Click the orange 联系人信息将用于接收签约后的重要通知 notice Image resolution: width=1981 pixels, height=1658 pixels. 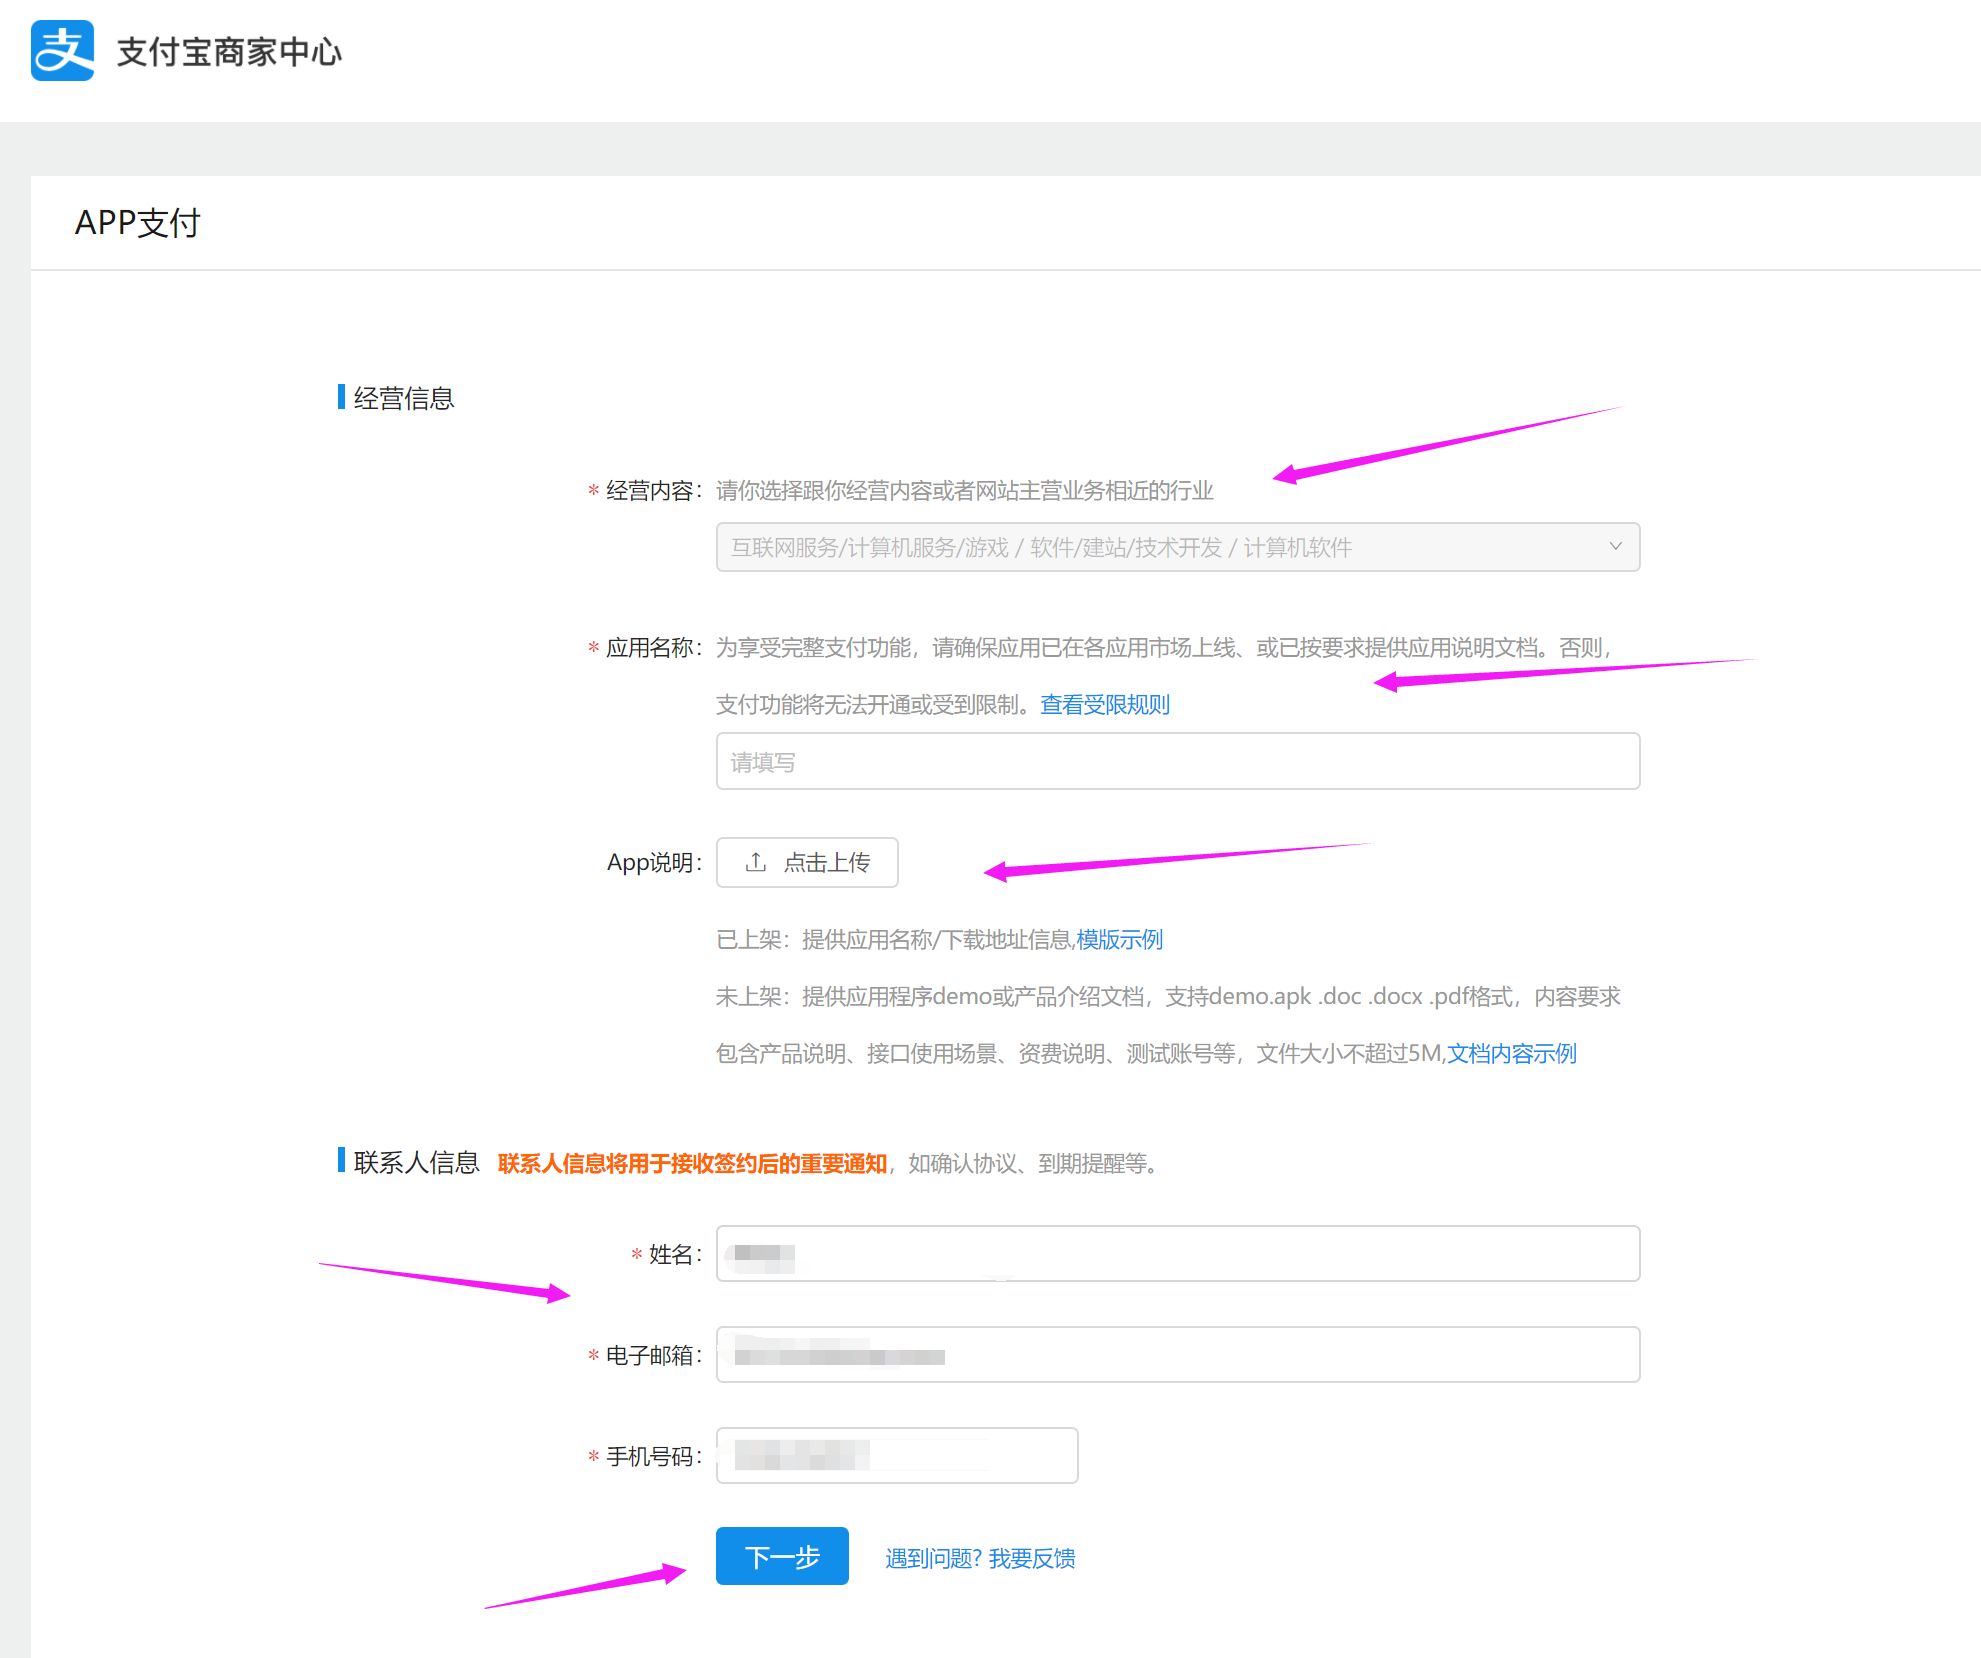point(692,1164)
